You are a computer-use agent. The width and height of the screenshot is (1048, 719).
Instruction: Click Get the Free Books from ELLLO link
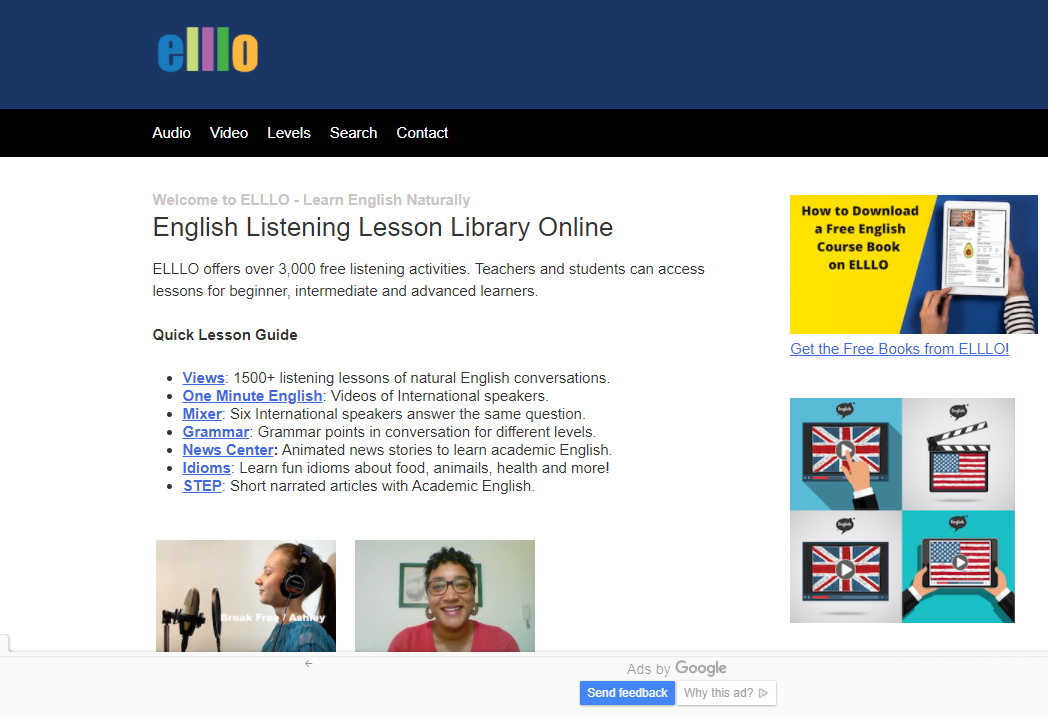click(x=900, y=349)
